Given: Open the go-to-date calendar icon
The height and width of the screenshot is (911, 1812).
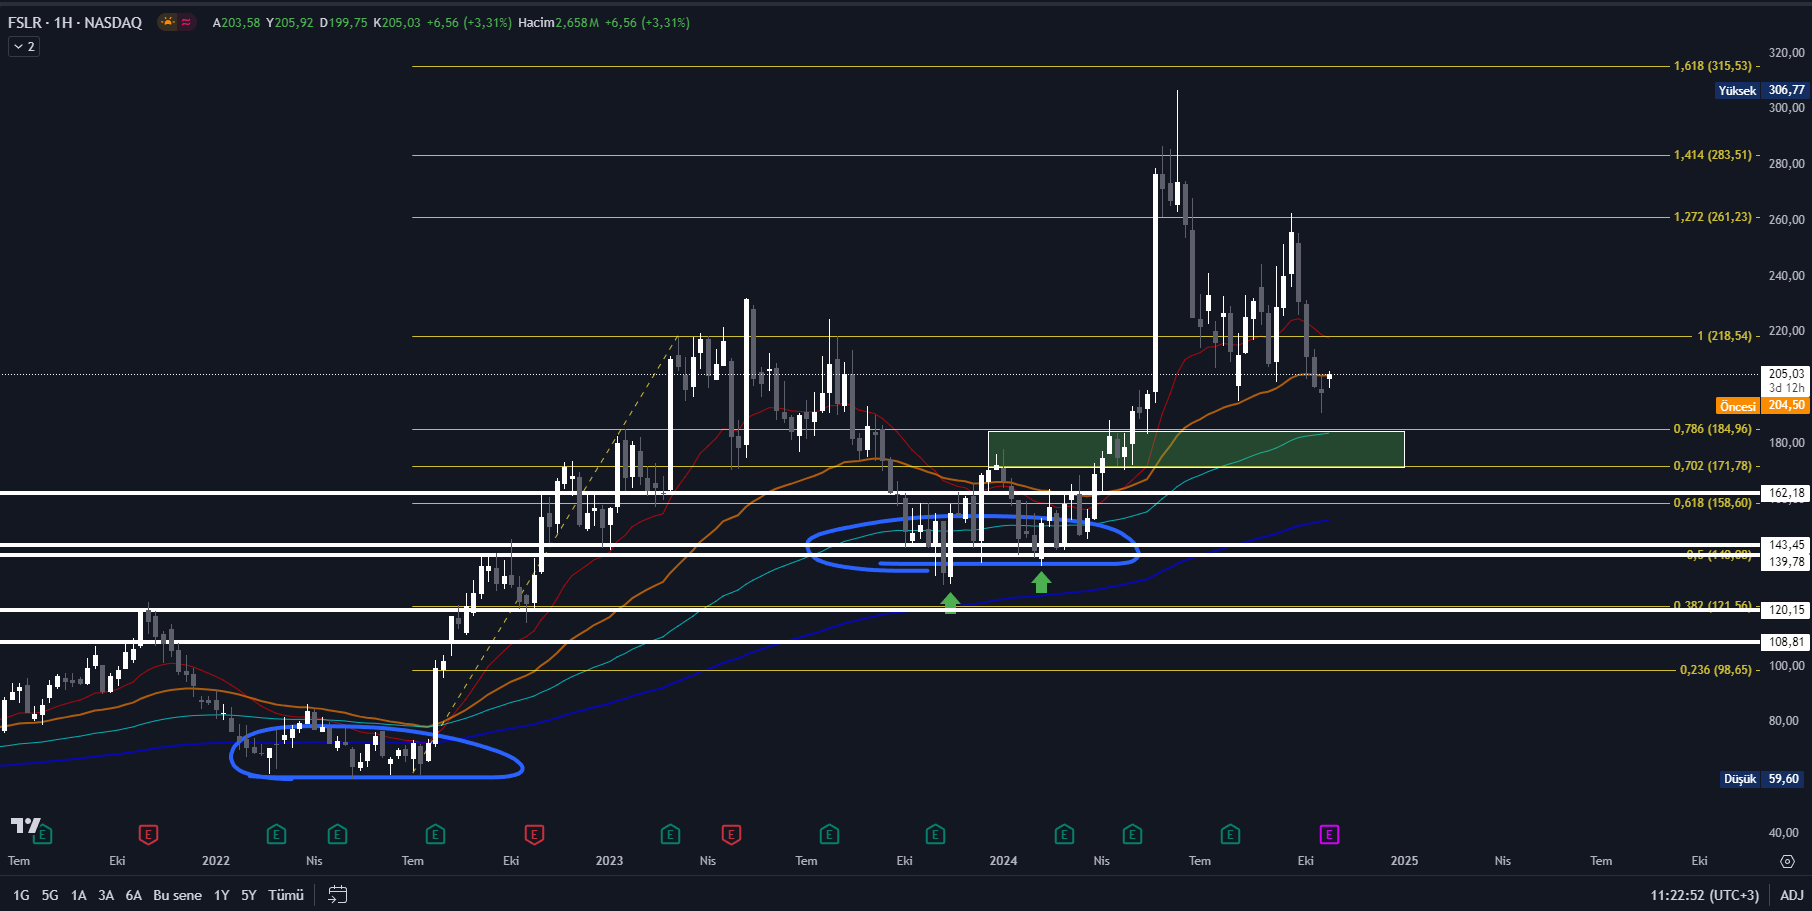Looking at the screenshot, I should pyautogui.click(x=338, y=895).
